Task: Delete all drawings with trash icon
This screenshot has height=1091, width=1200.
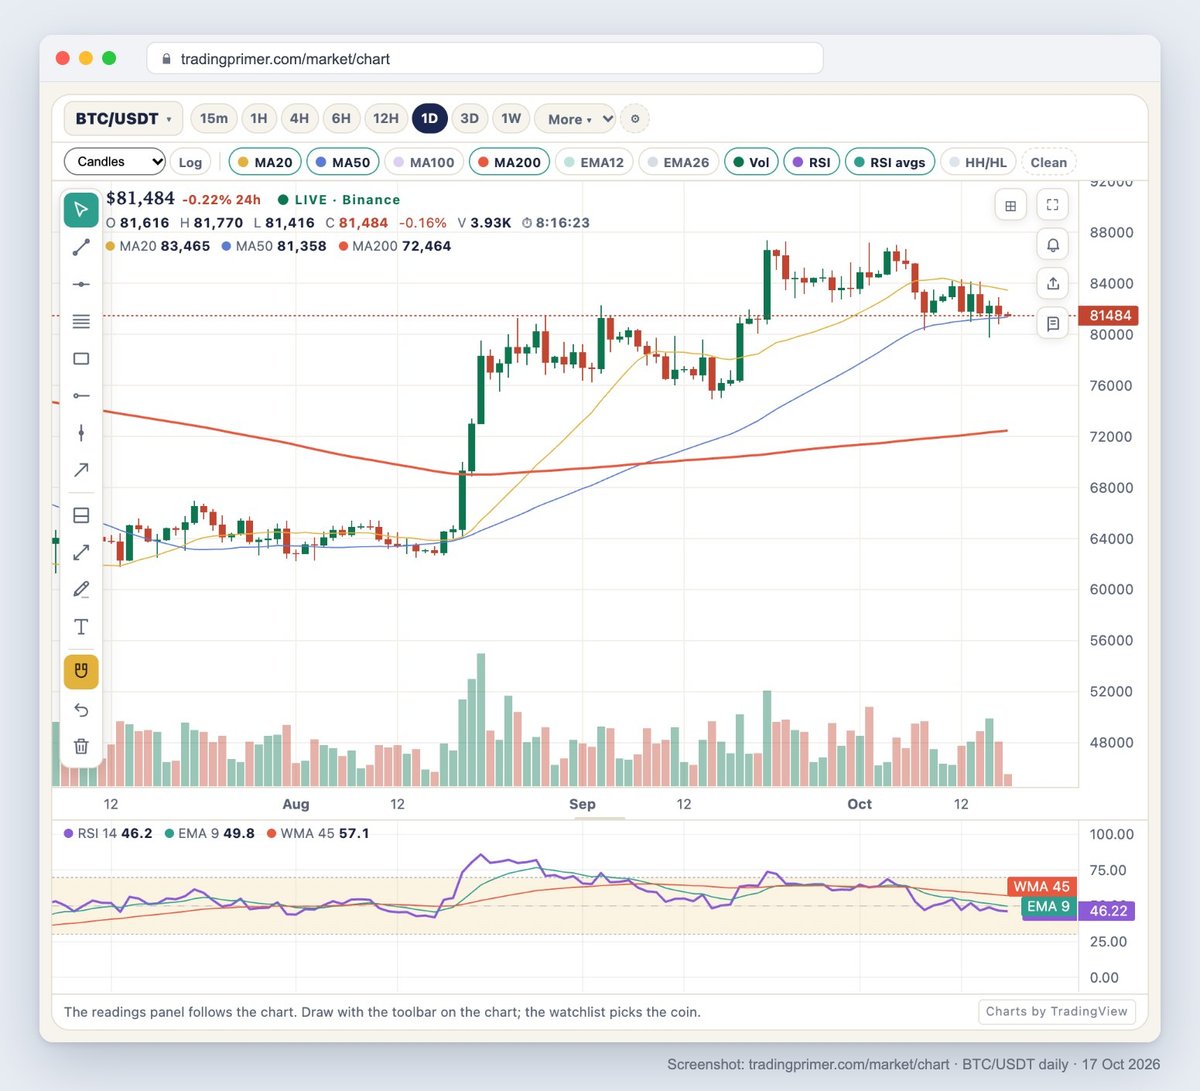Action: [81, 746]
